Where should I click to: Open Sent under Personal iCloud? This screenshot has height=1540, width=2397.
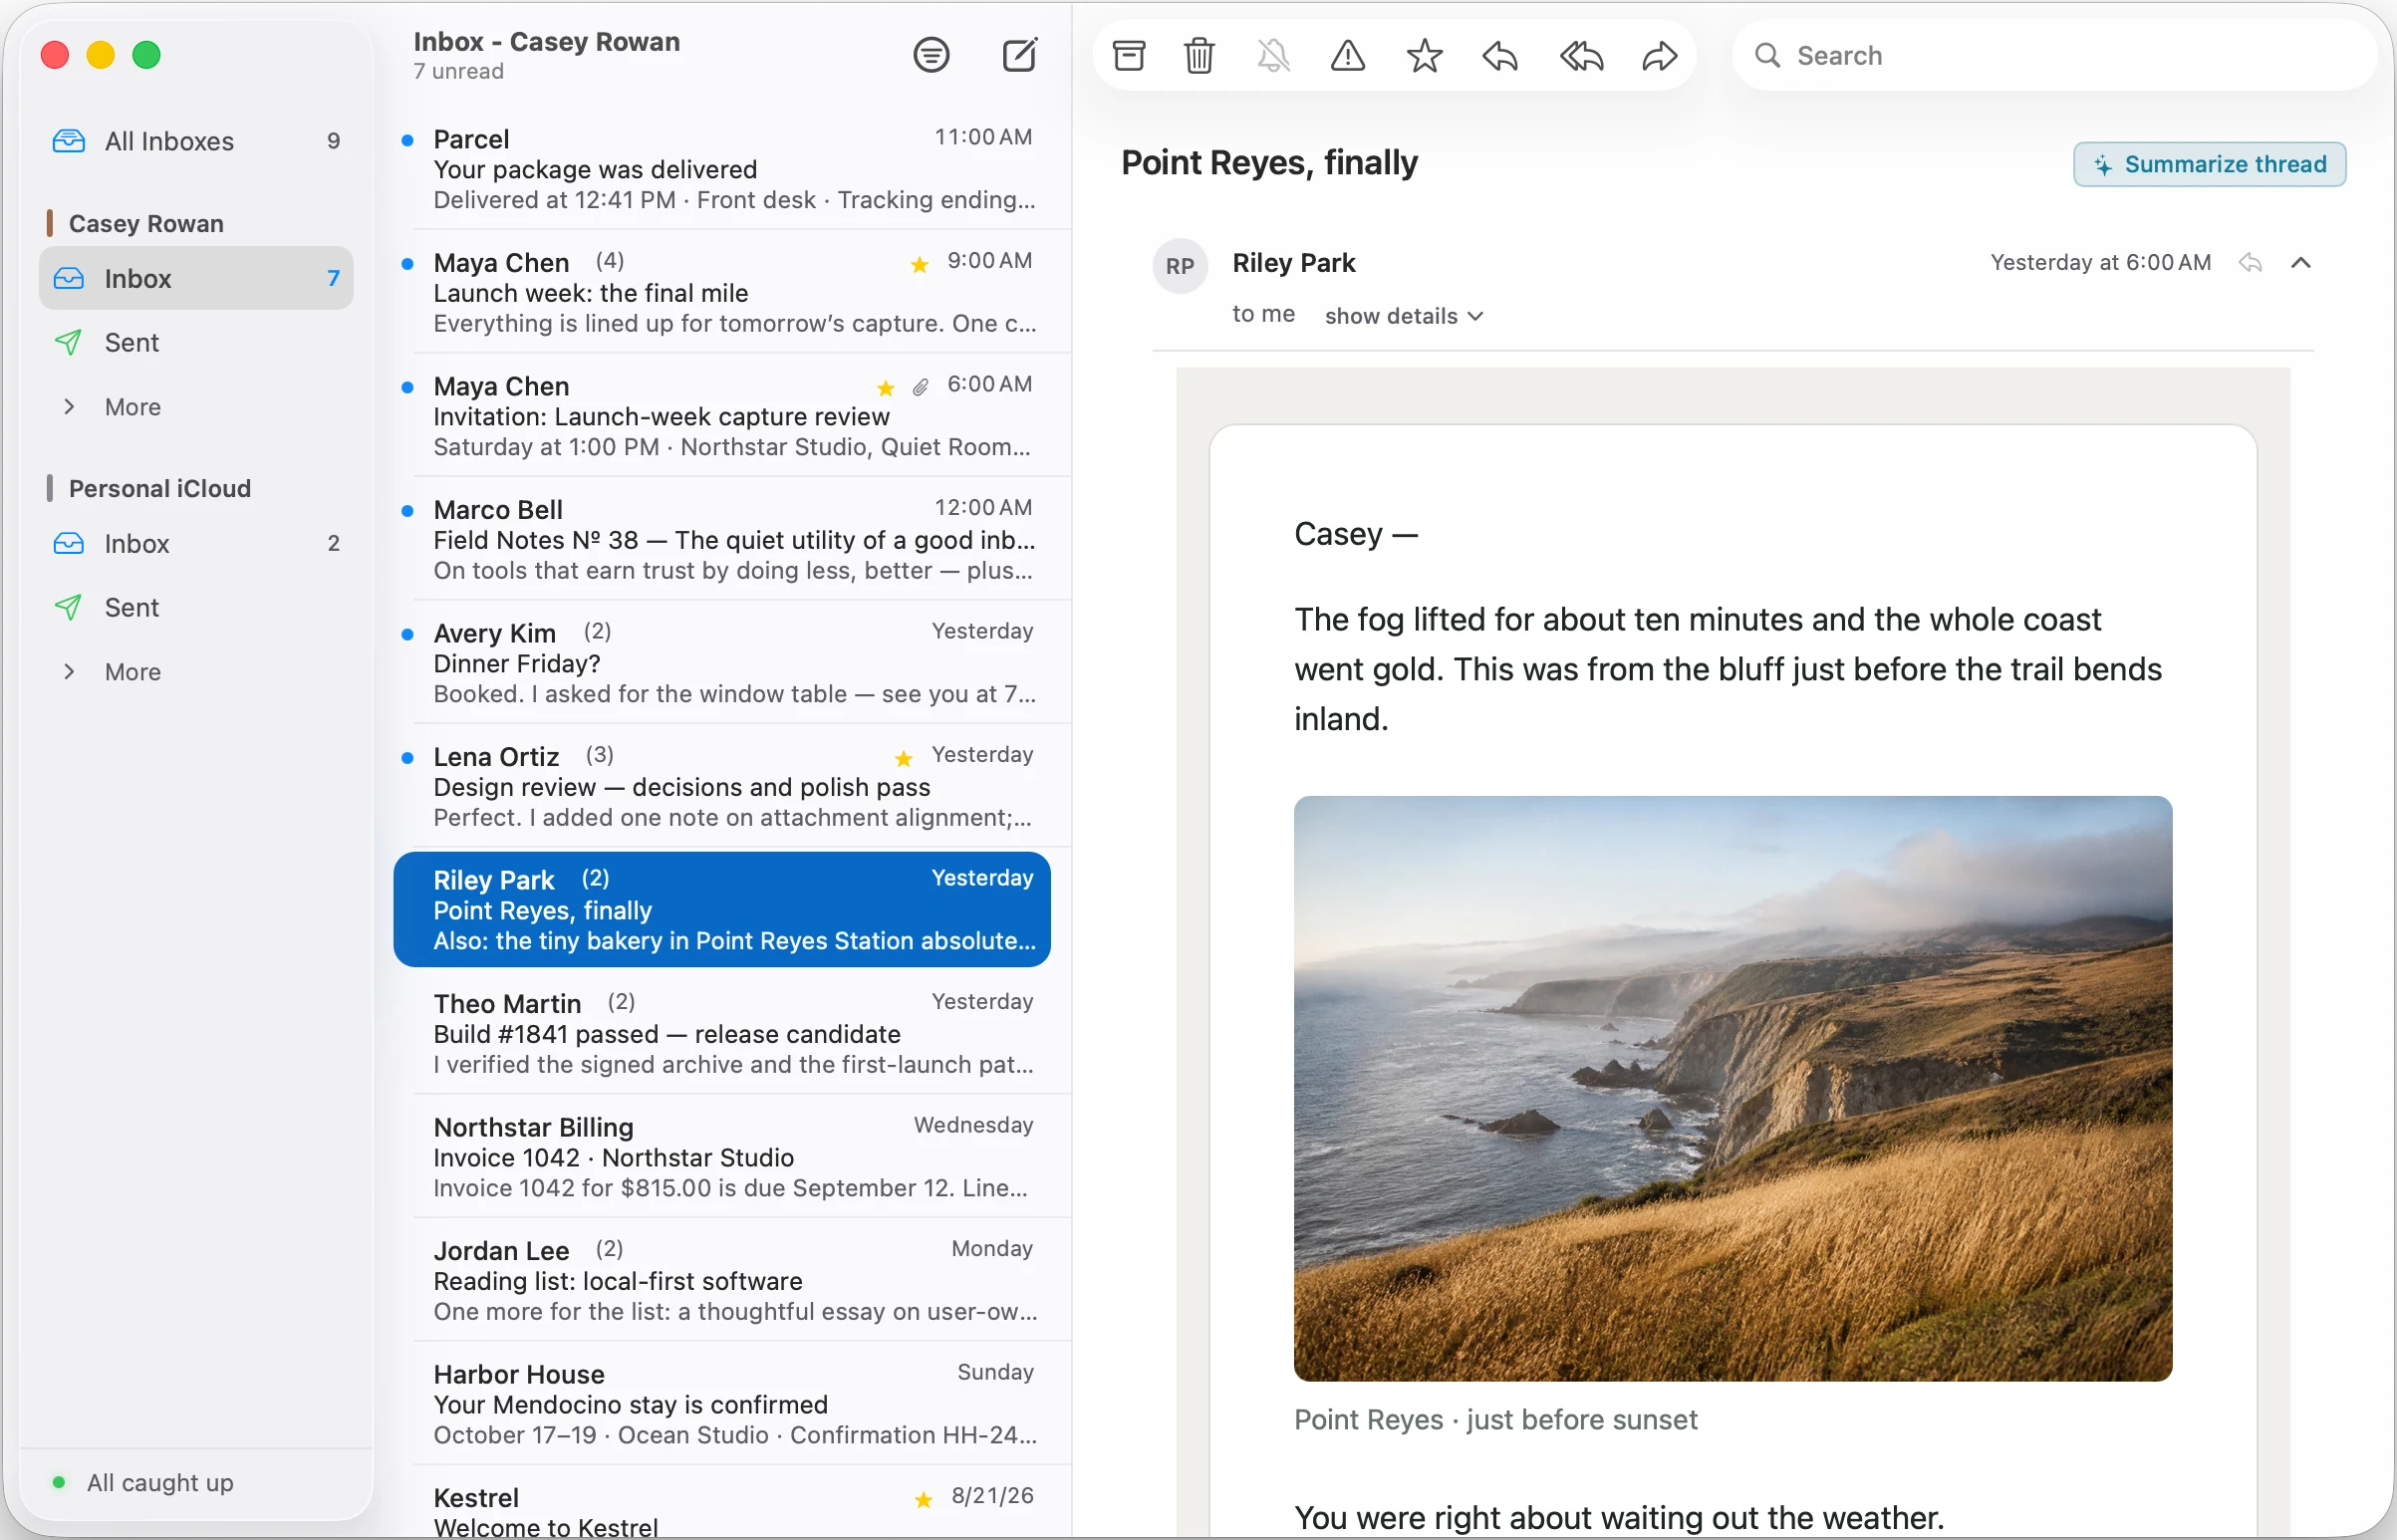pyautogui.click(x=196, y=607)
